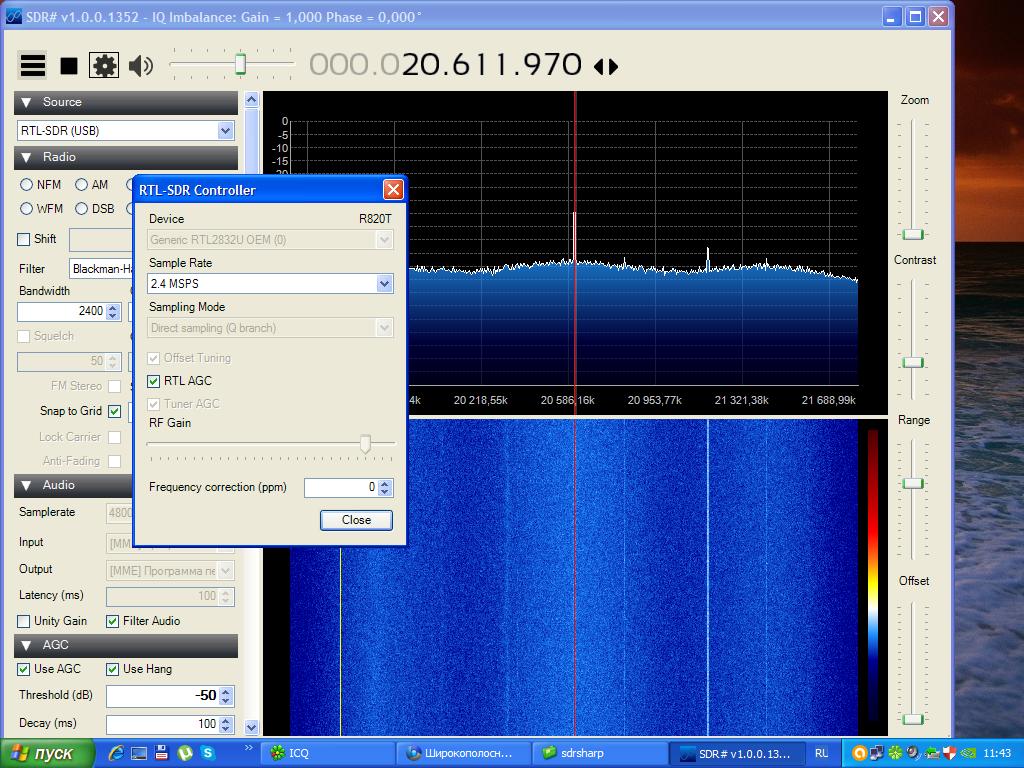The height and width of the screenshot is (768, 1024).
Task: Collapse the AGC panel
Action: [x=26, y=645]
